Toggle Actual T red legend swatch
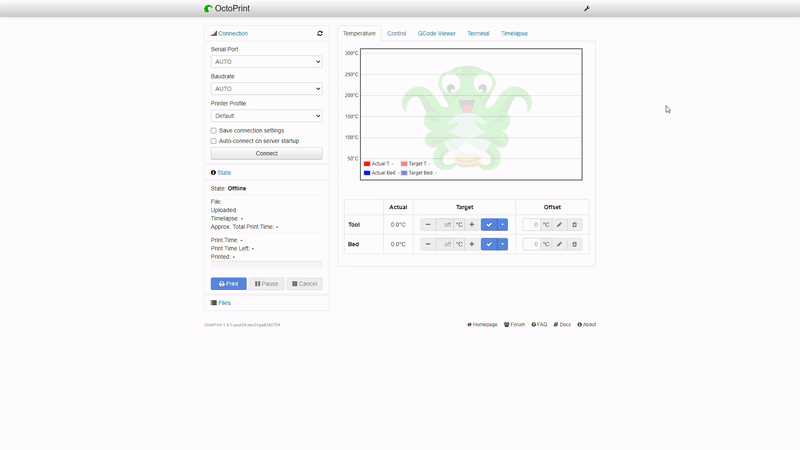The height and width of the screenshot is (450, 800). point(367,164)
